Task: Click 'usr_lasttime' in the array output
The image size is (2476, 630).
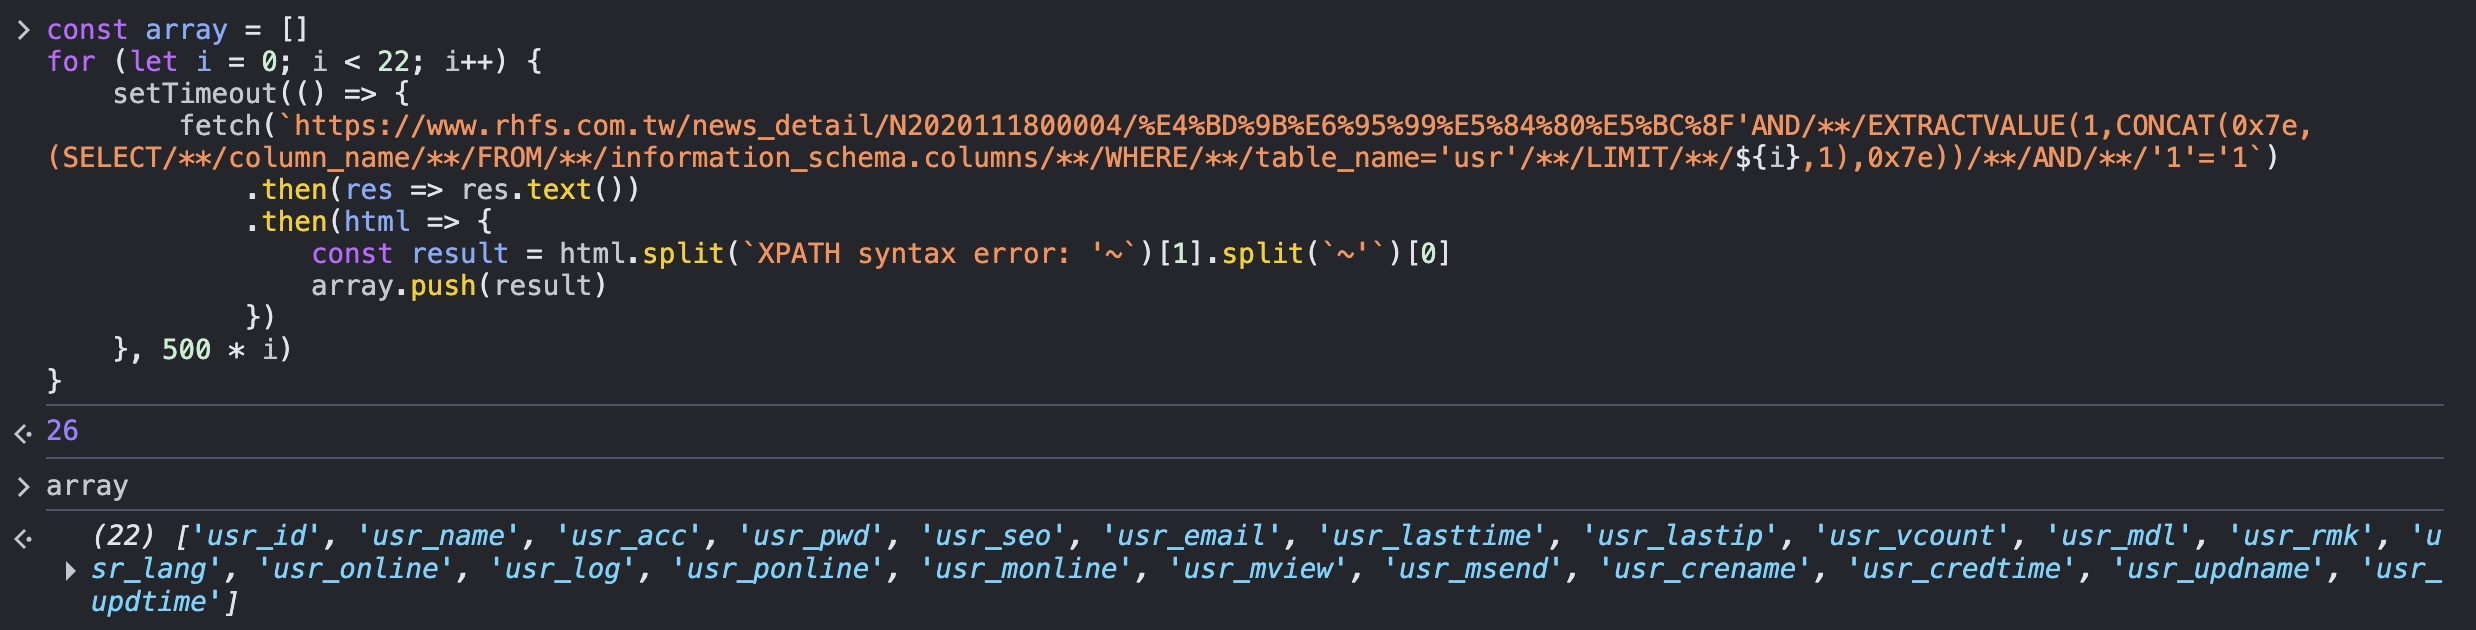Action: (x=1432, y=536)
